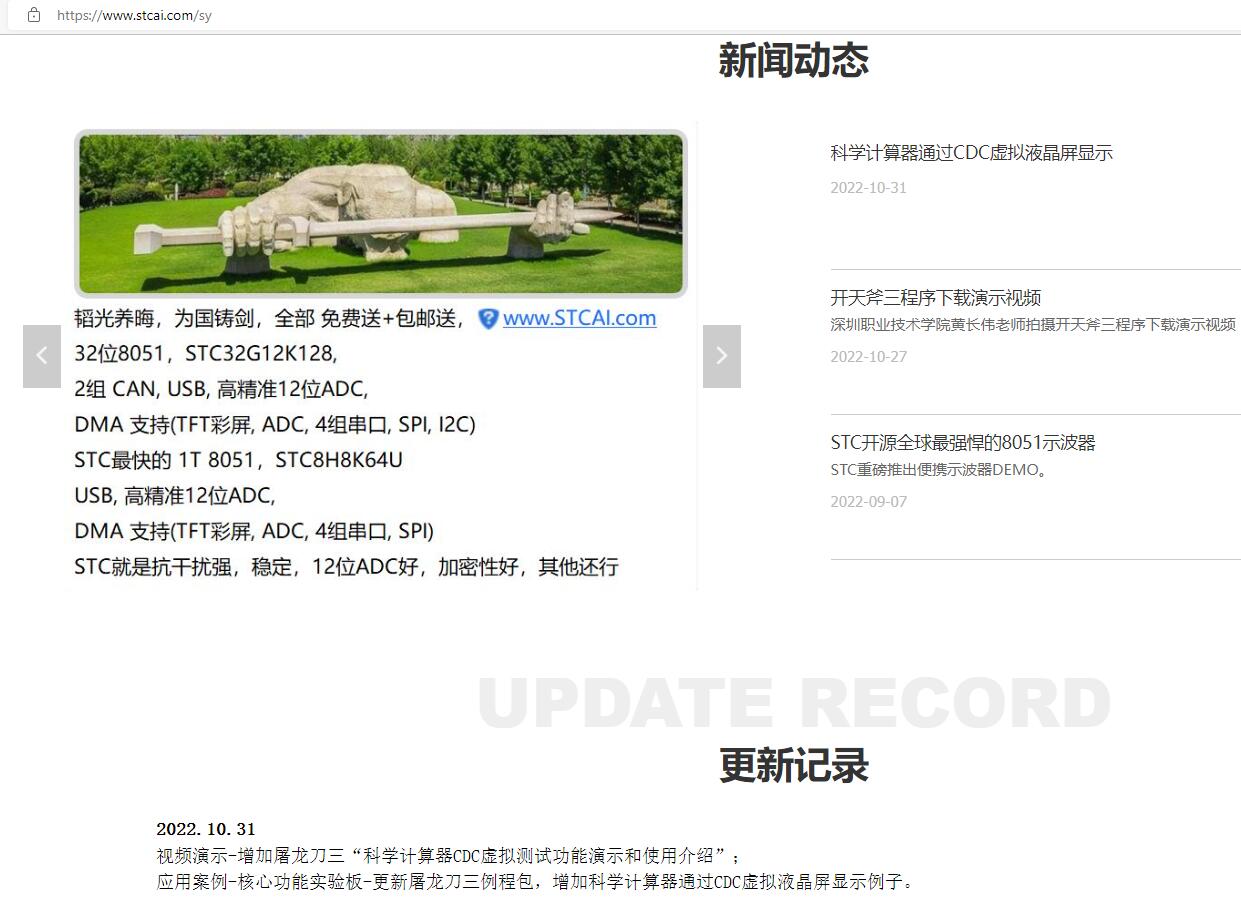Open news STC开源全球最强悍的8051示波器

[962, 443]
